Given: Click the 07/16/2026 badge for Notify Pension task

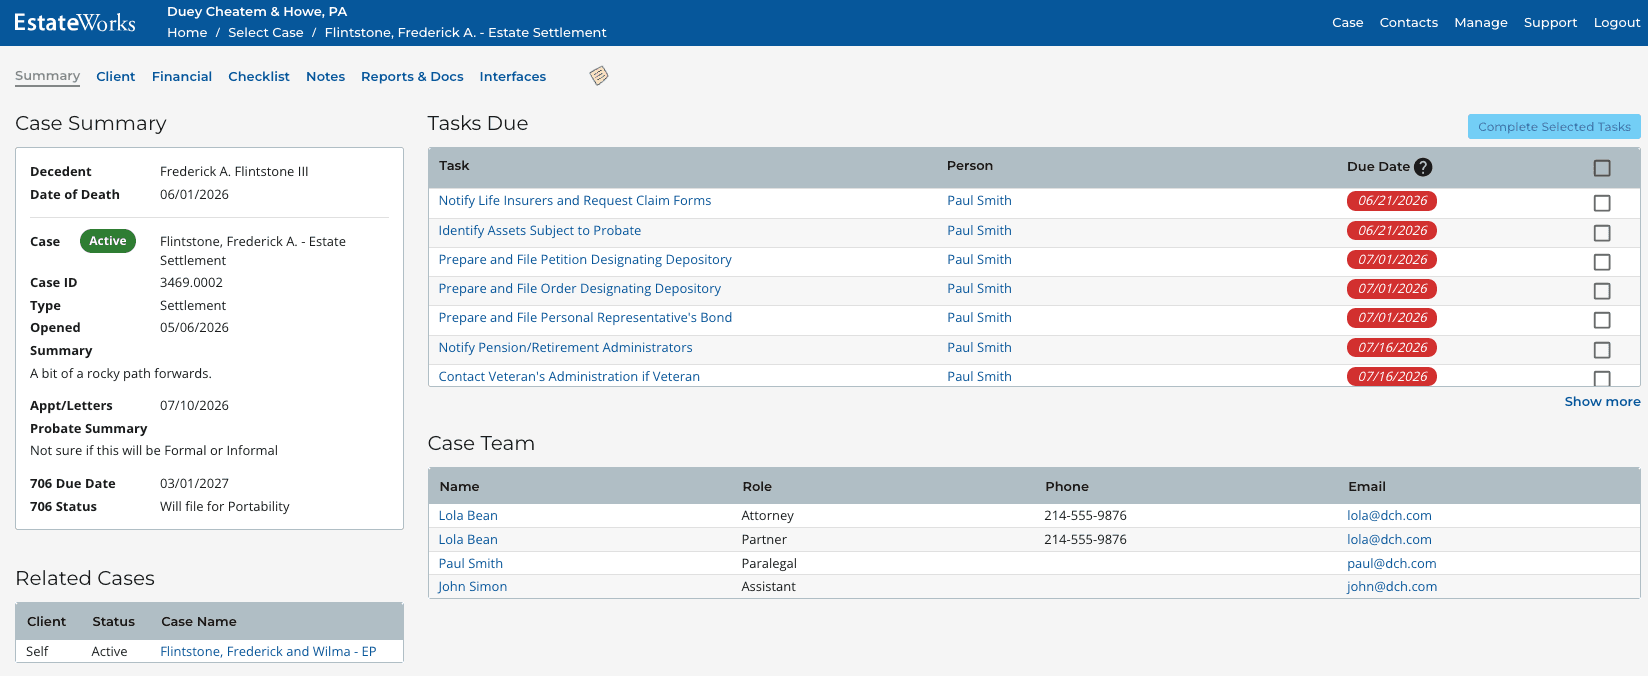Looking at the screenshot, I should click(1392, 348).
